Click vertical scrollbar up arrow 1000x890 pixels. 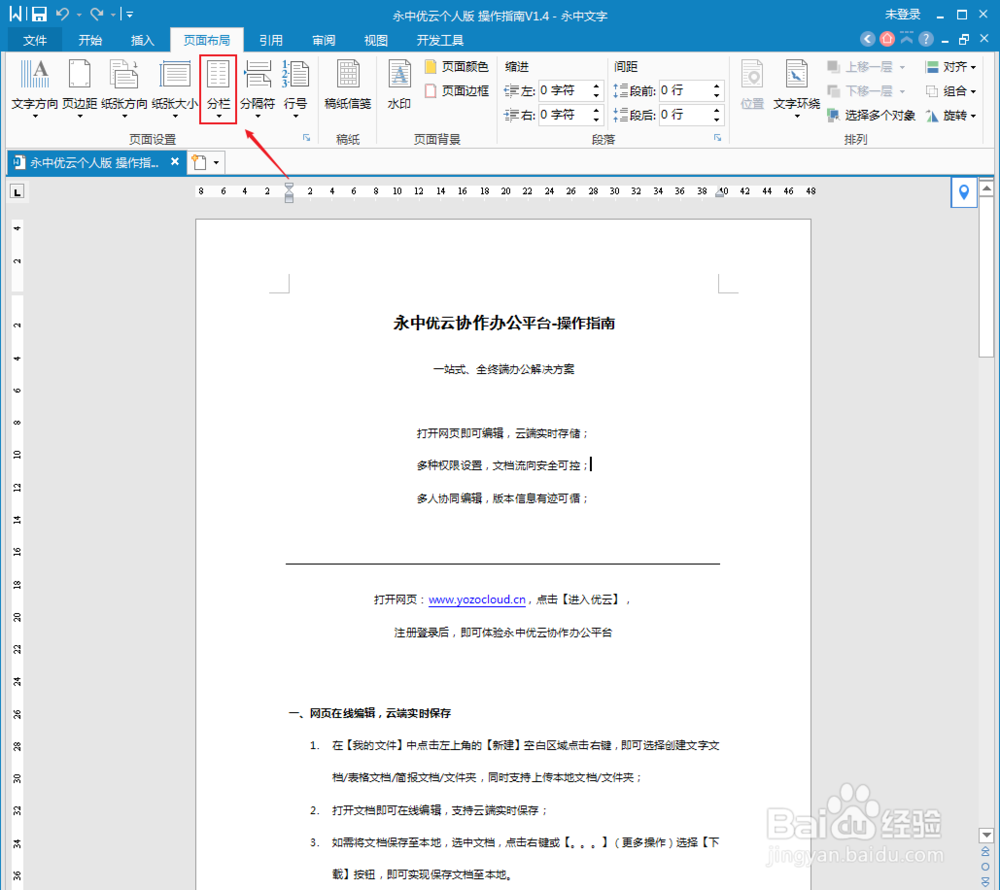point(986,188)
